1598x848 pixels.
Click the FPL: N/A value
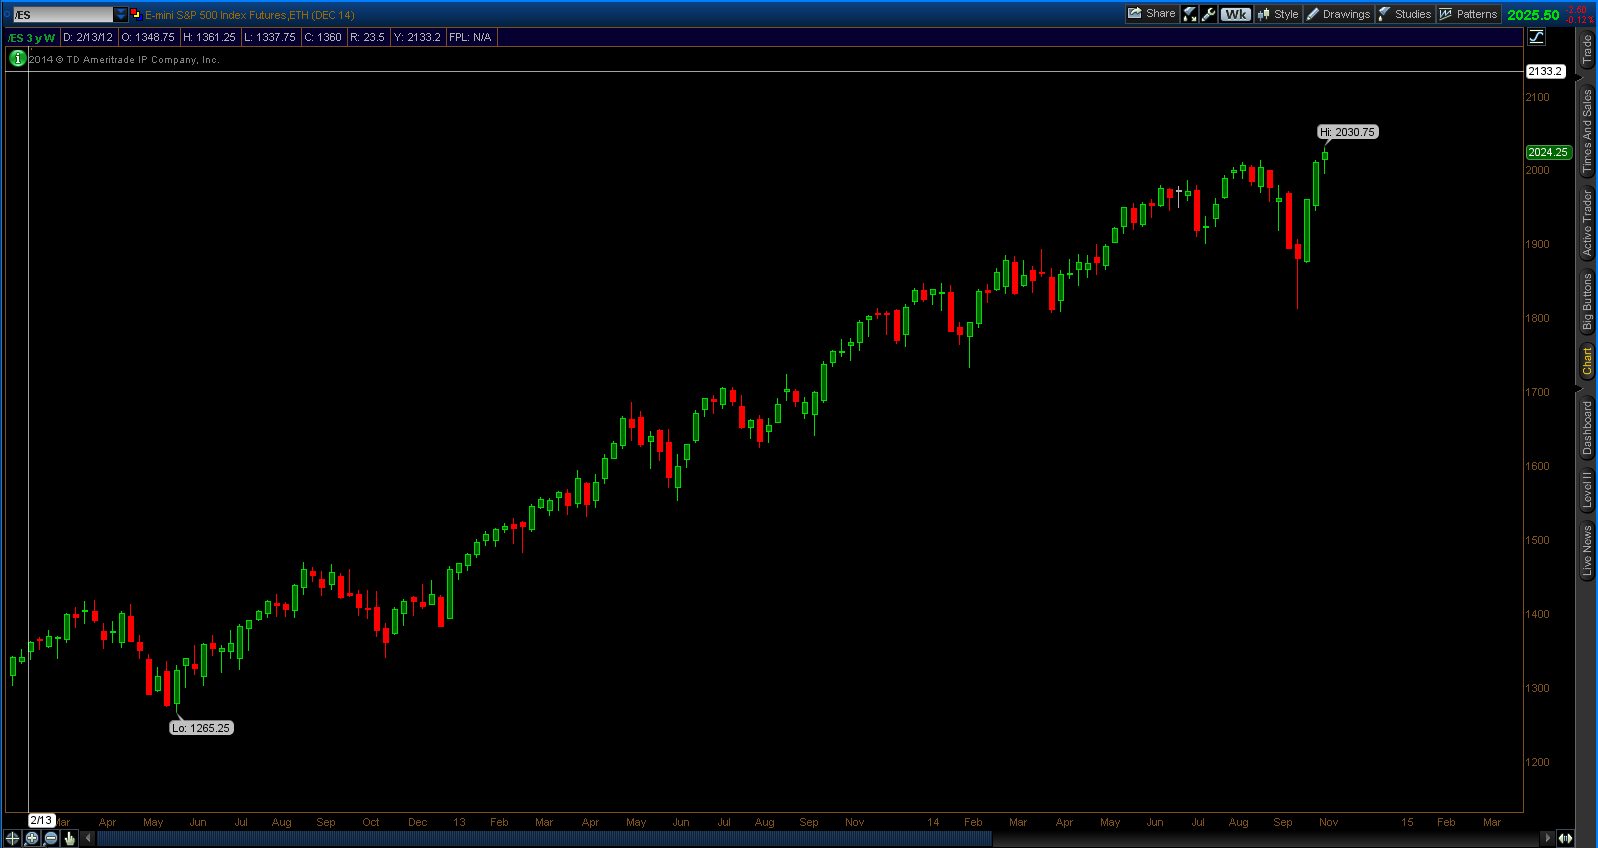pos(470,37)
